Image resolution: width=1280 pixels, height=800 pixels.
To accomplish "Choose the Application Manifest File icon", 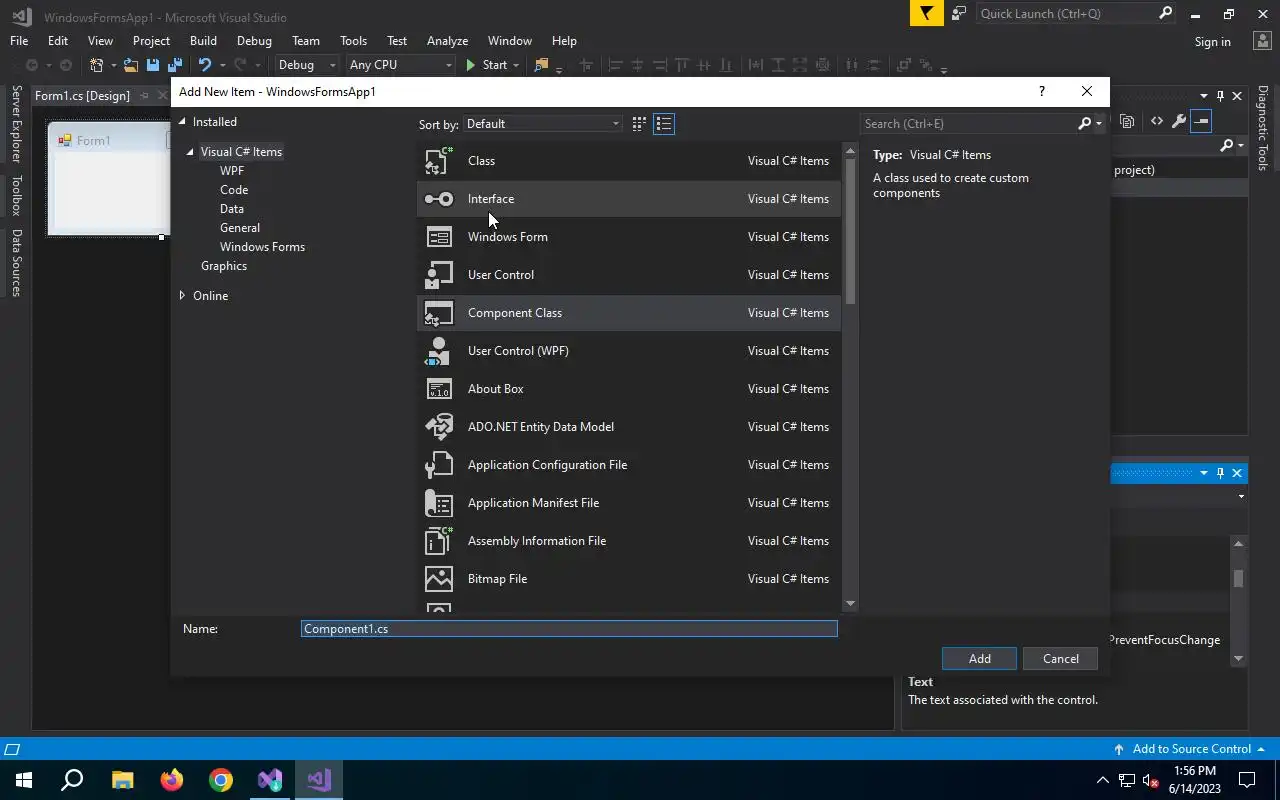I will pyautogui.click(x=439, y=503).
